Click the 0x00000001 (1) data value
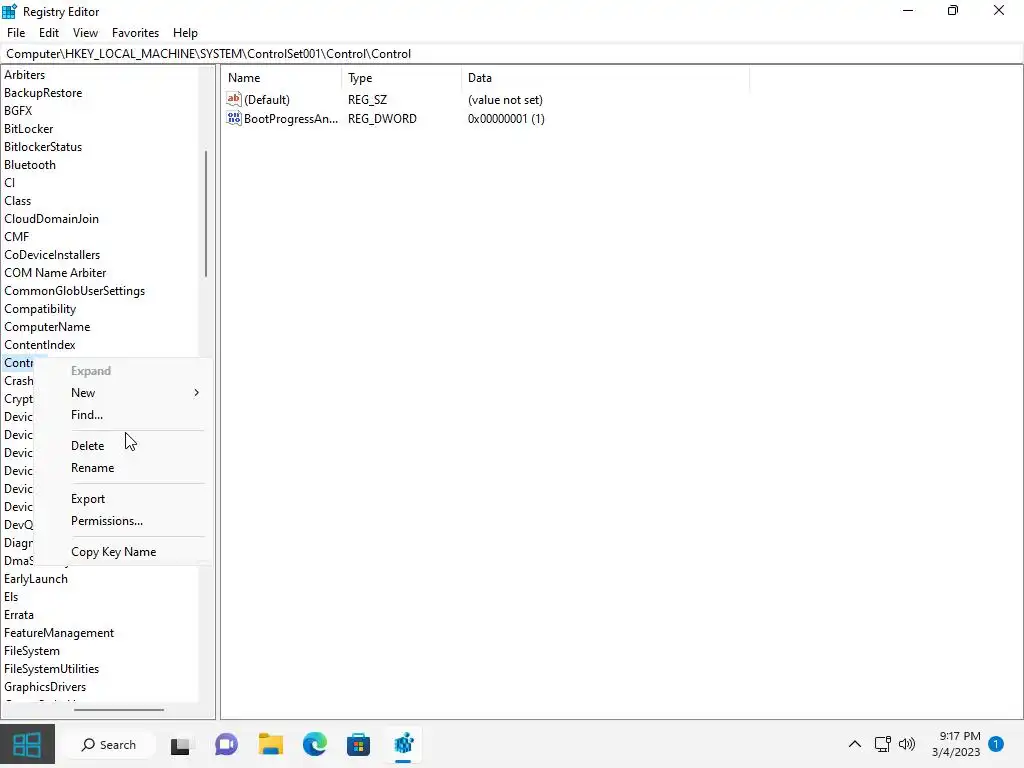 click(x=506, y=118)
